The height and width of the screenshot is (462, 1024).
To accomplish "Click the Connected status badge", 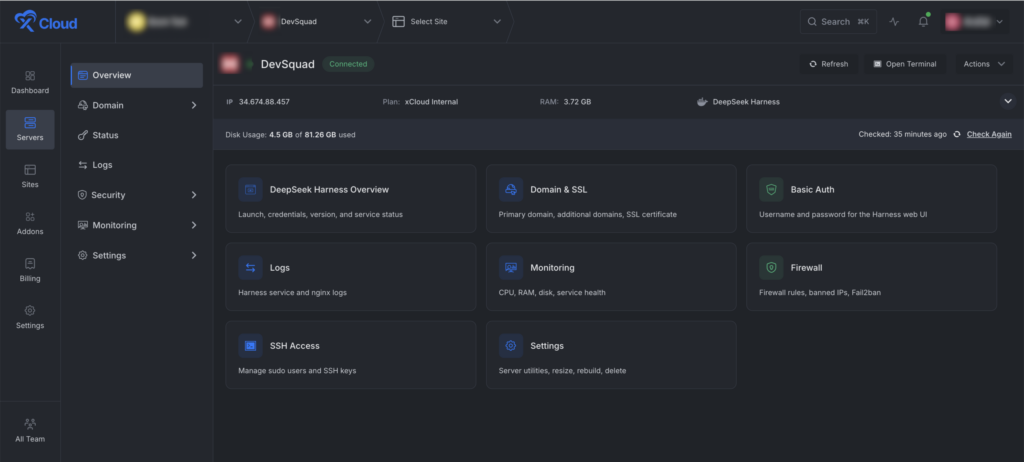I will [x=348, y=64].
